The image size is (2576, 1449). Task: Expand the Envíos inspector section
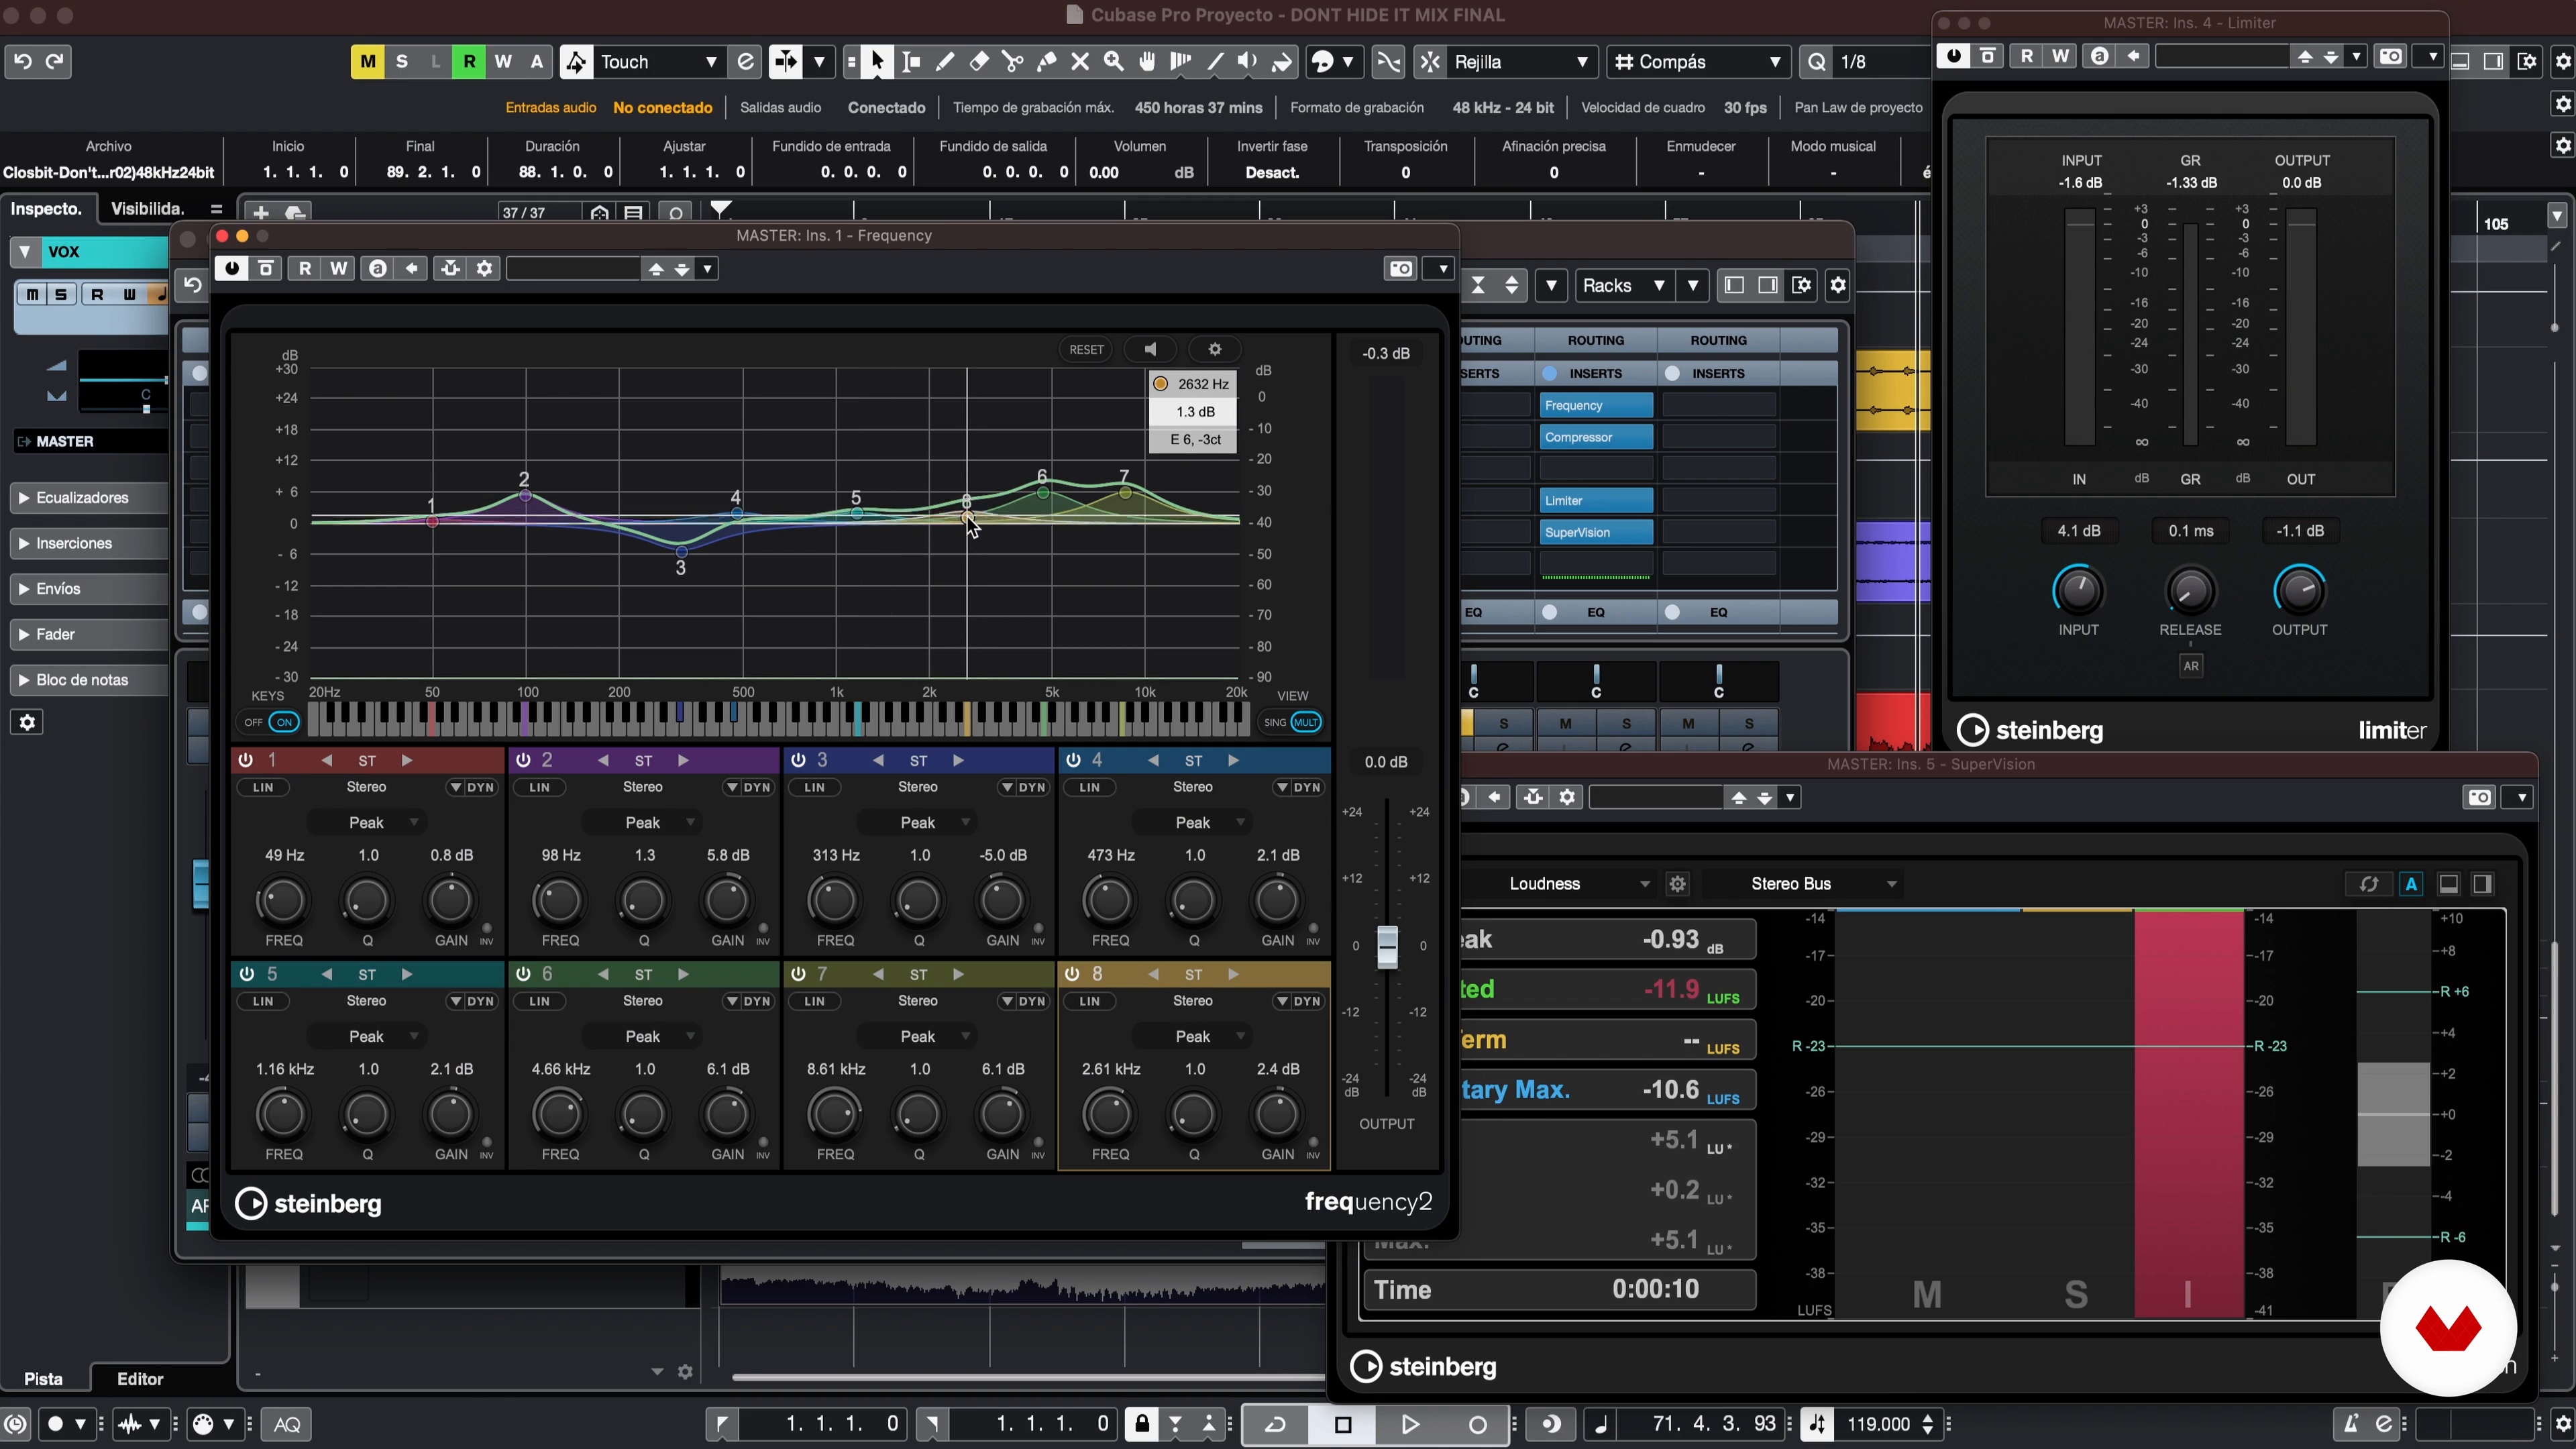88,589
